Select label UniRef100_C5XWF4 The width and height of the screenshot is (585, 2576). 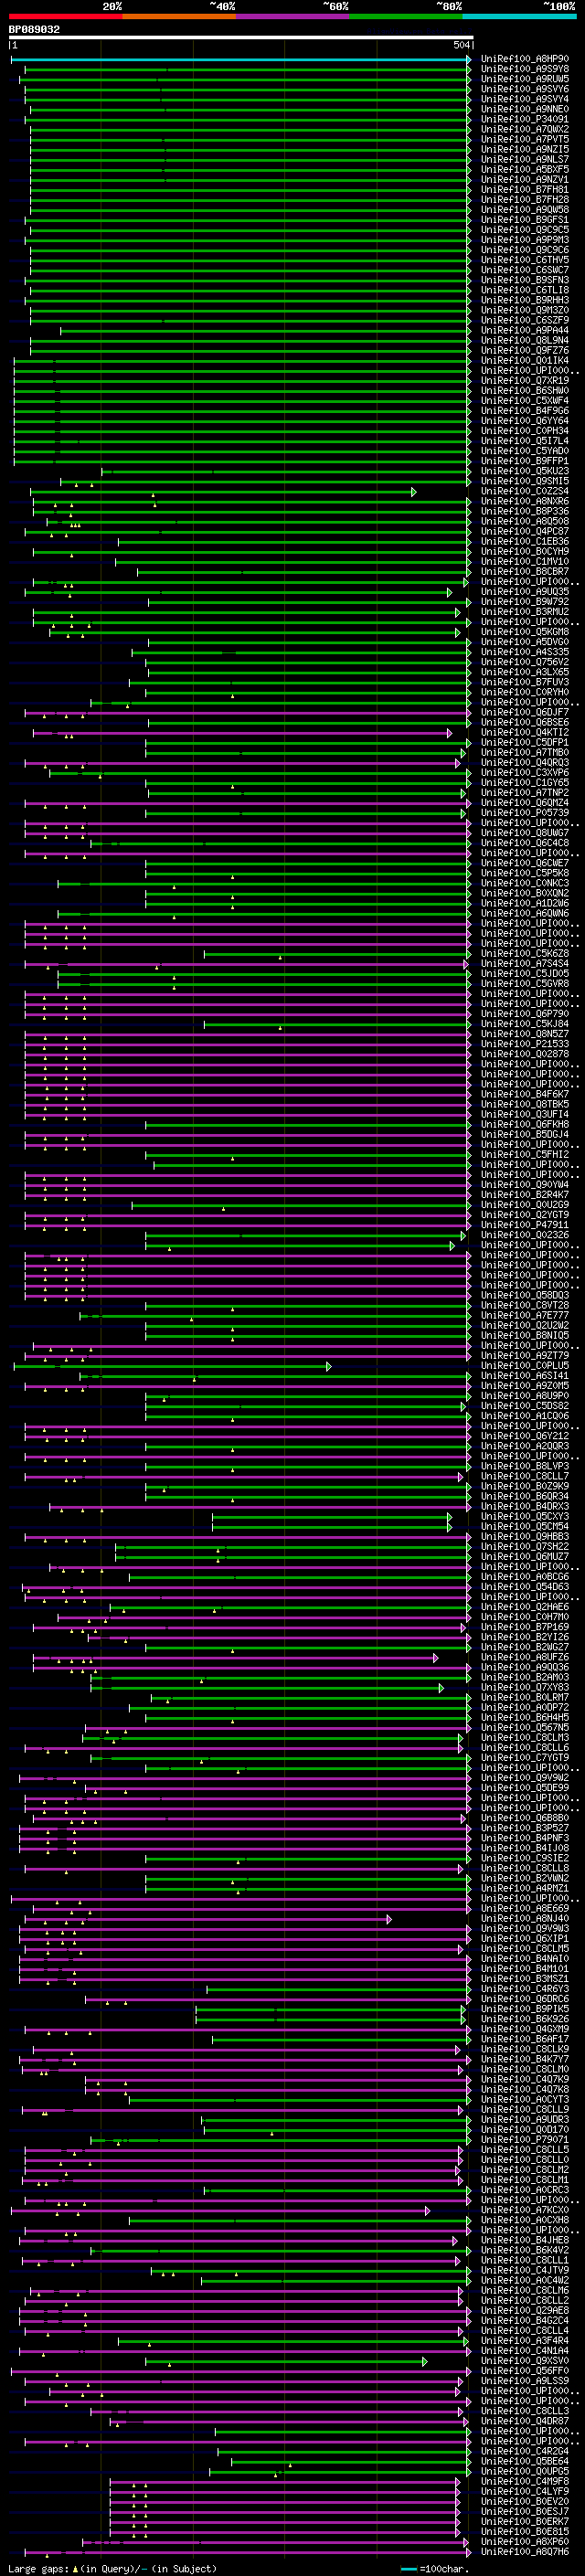click(x=525, y=400)
